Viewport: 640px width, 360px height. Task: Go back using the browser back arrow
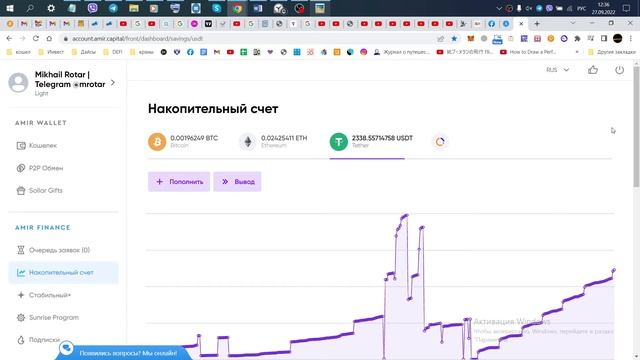[x=9, y=38]
